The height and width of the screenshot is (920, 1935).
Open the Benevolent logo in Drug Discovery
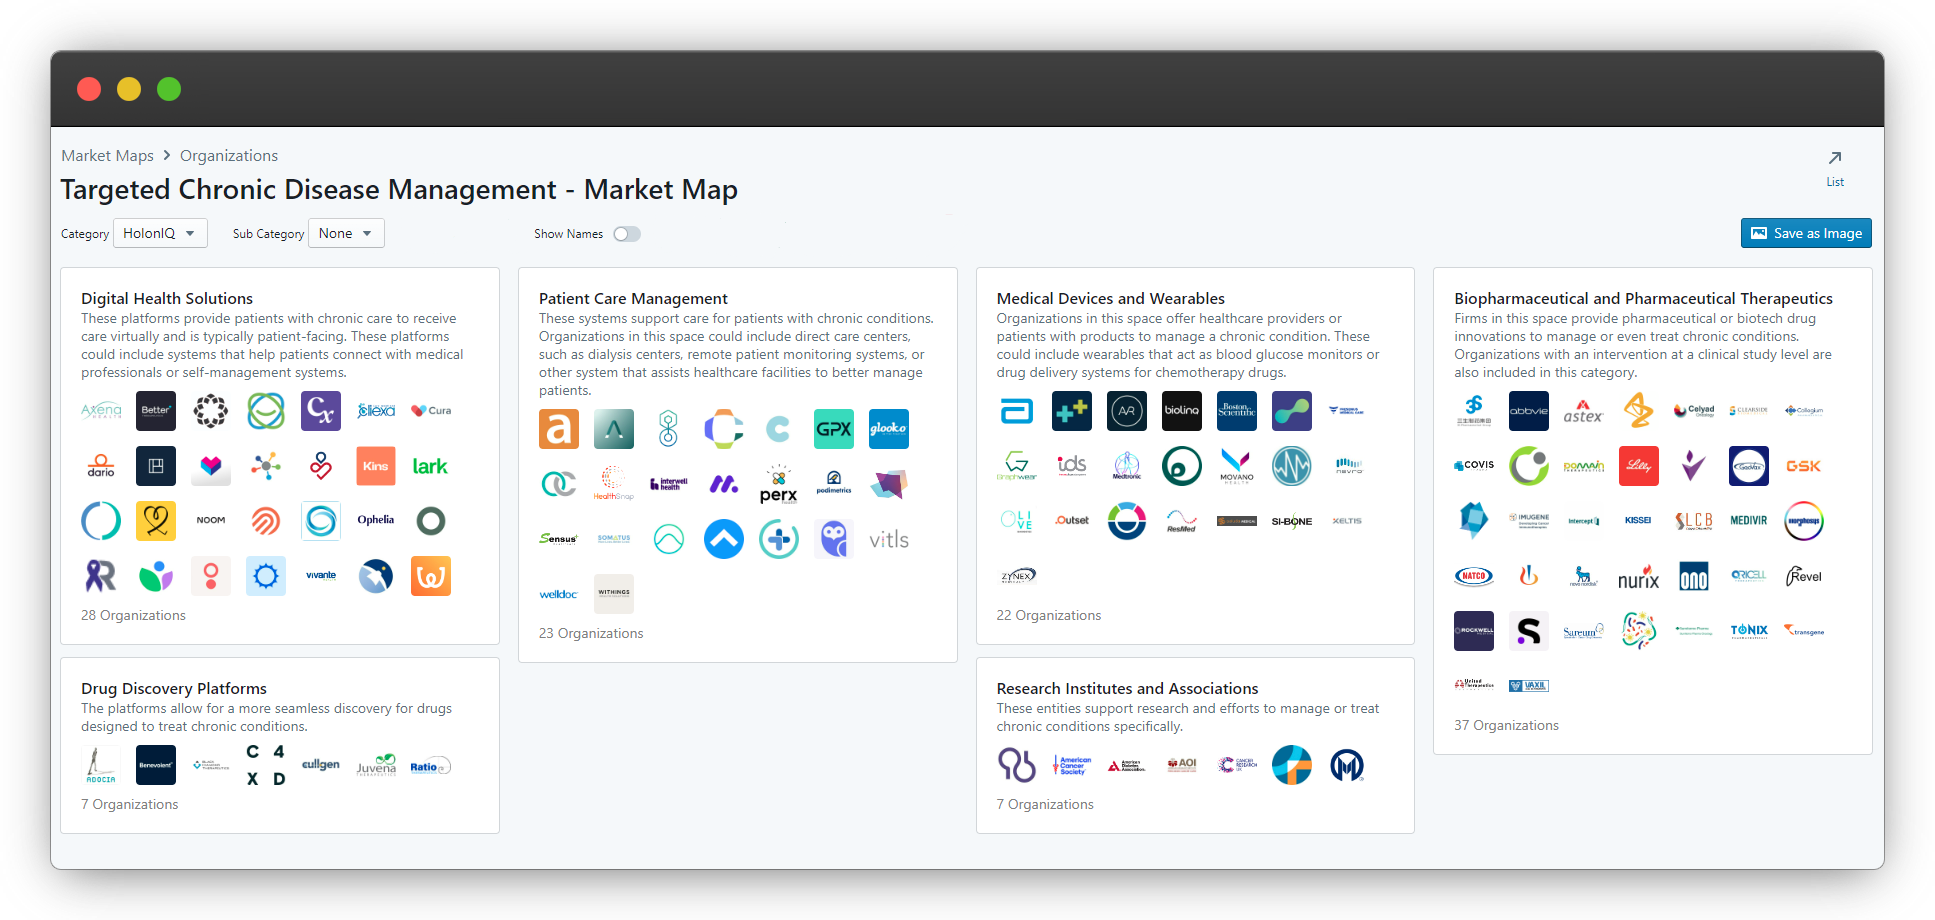pos(156,765)
